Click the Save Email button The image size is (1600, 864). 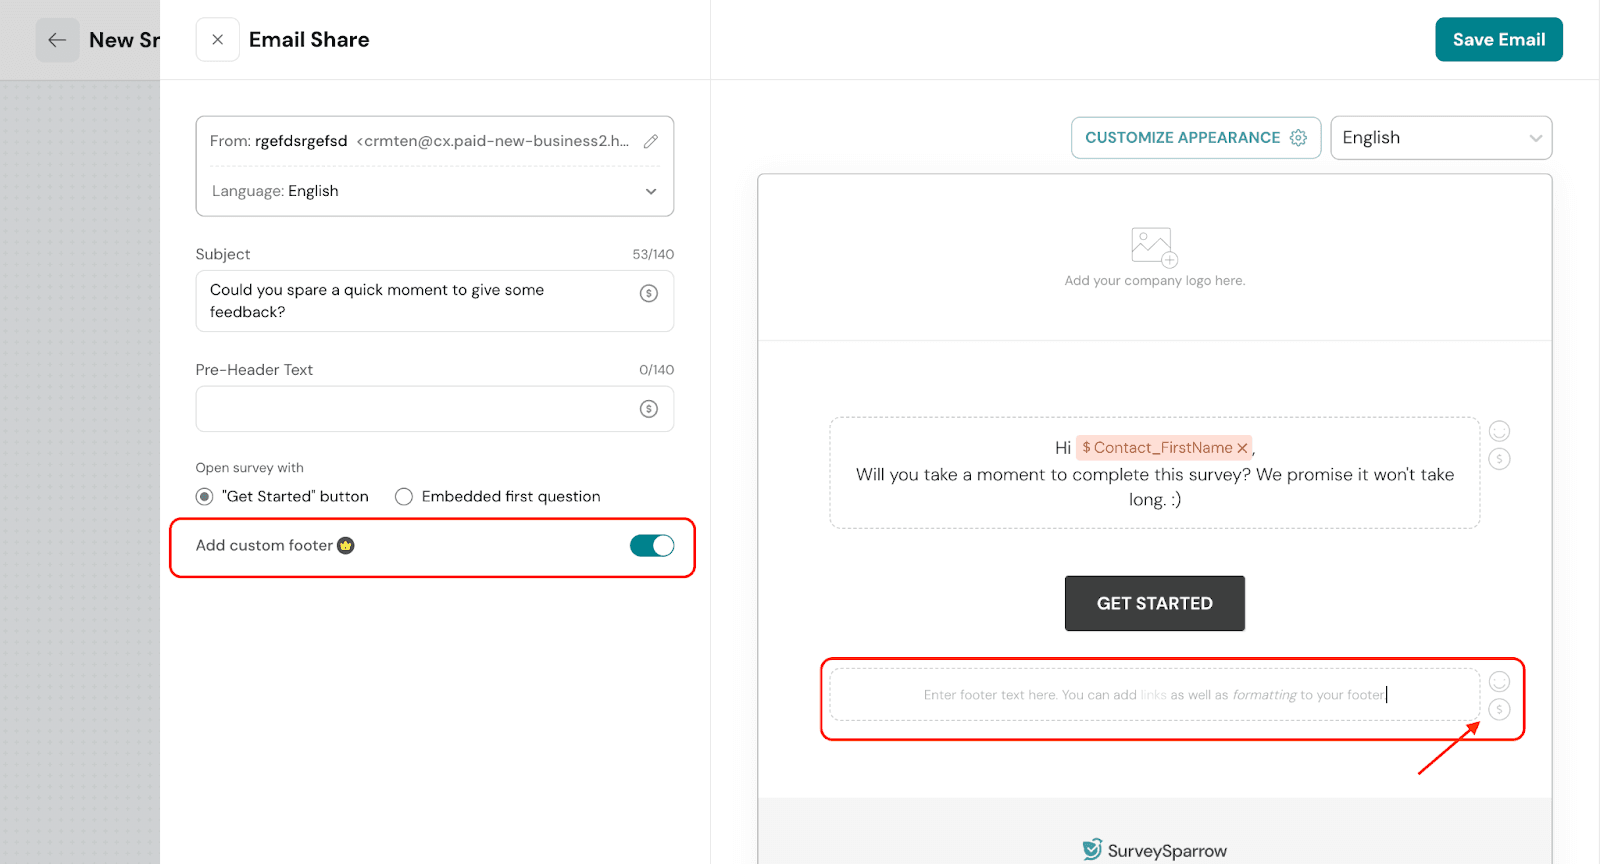tap(1498, 40)
